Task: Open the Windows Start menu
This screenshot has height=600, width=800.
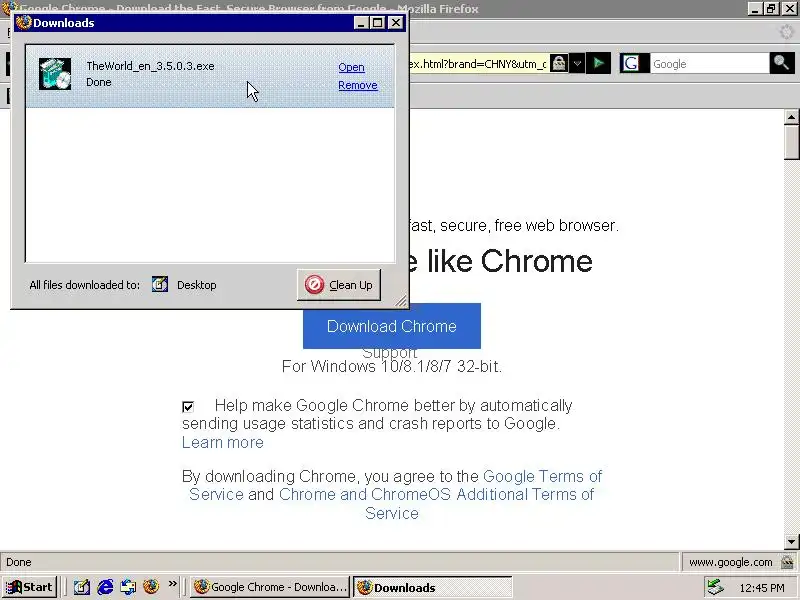Action: pyautogui.click(x=30, y=587)
